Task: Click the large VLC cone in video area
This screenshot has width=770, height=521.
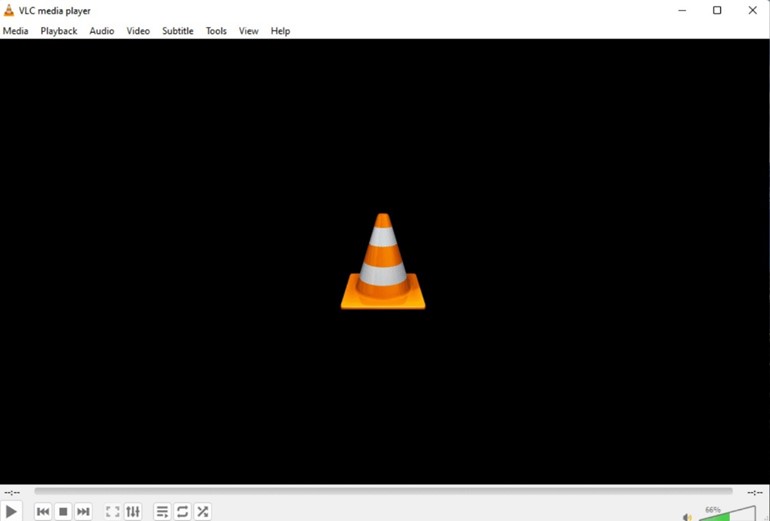Action: [383, 261]
